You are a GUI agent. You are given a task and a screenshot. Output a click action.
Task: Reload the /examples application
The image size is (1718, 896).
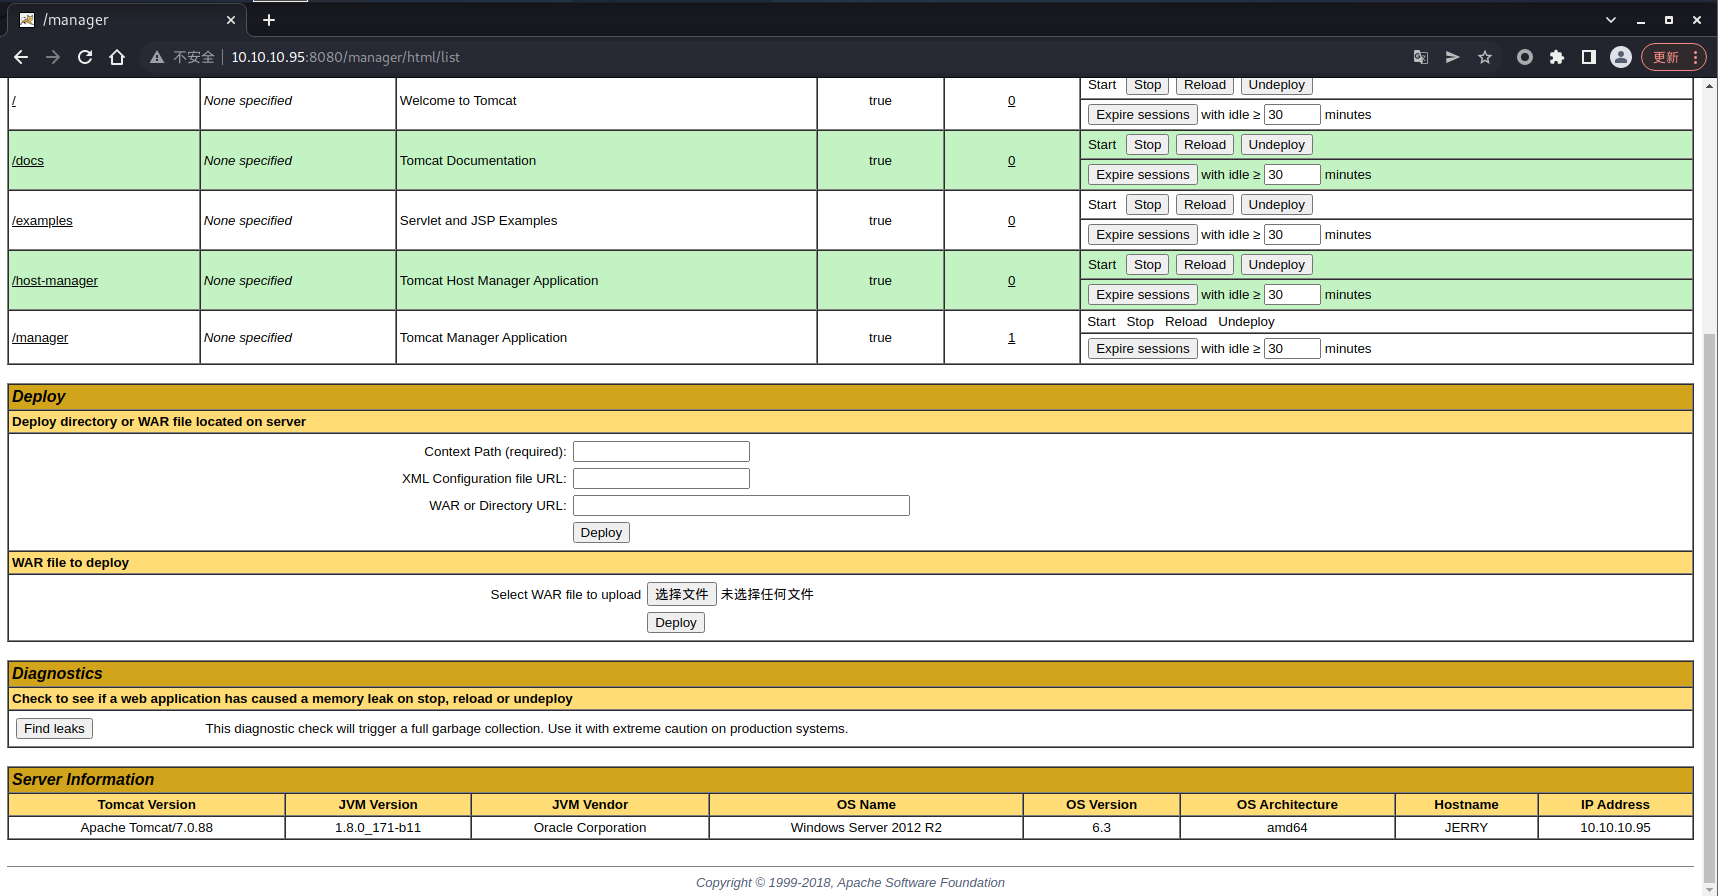pyautogui.click(x=1204, y=205)
